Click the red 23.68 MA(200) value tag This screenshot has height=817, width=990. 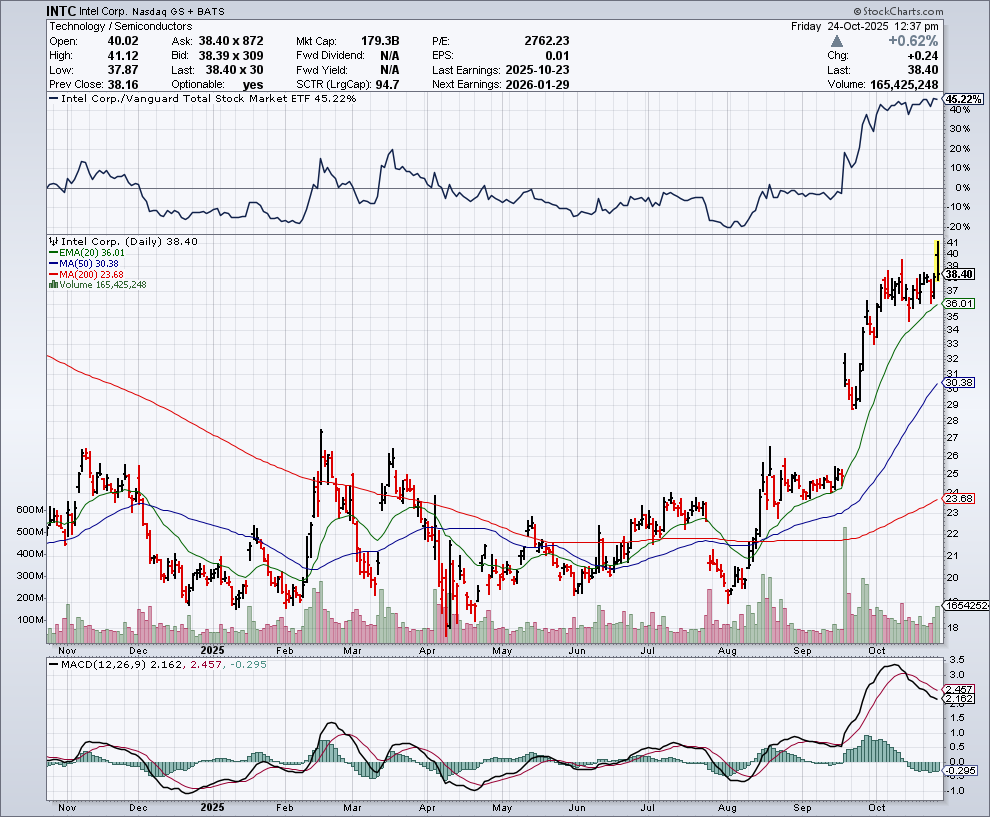pos(959,498)
